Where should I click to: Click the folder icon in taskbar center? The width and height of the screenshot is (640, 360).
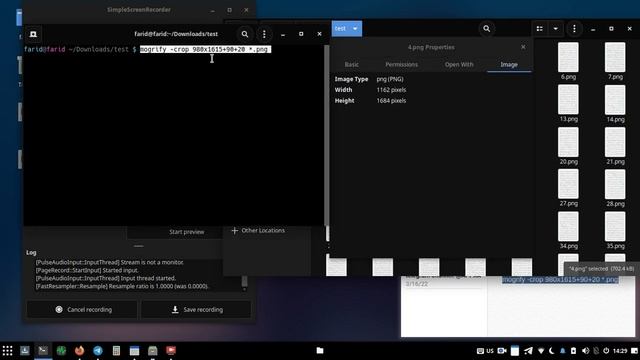pos(320,351)
